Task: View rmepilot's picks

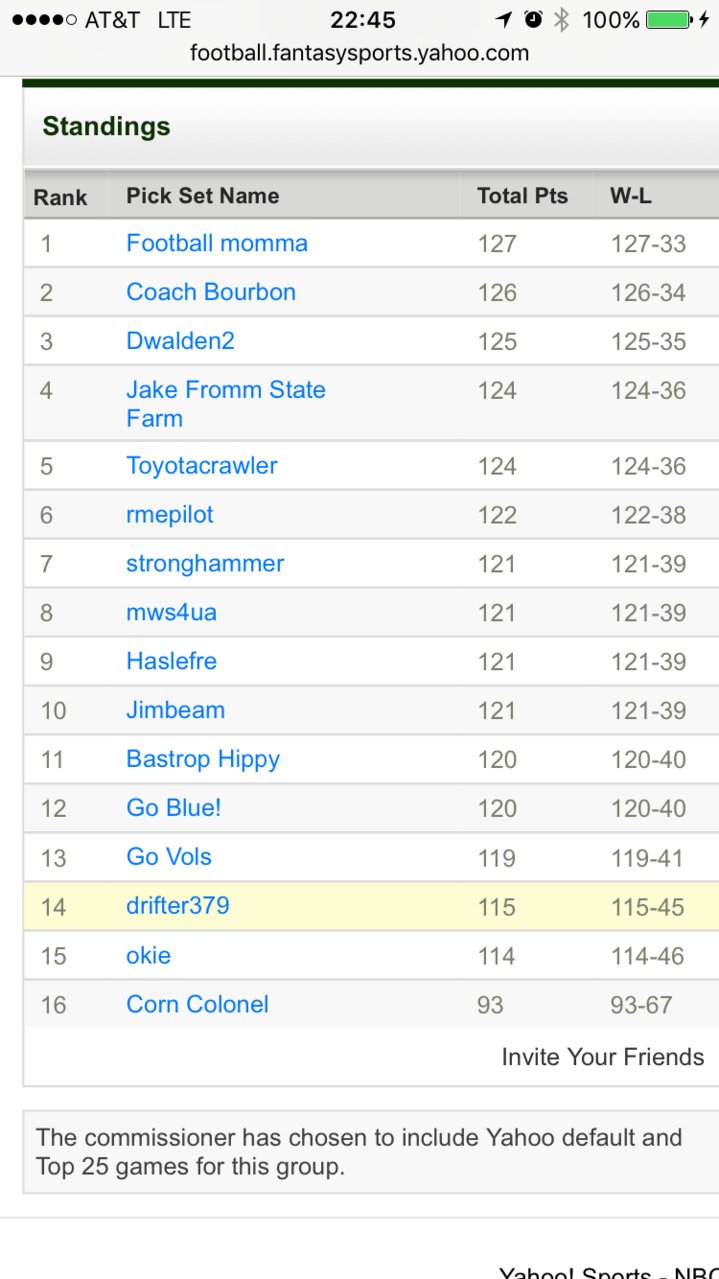Action: point(170,515)
